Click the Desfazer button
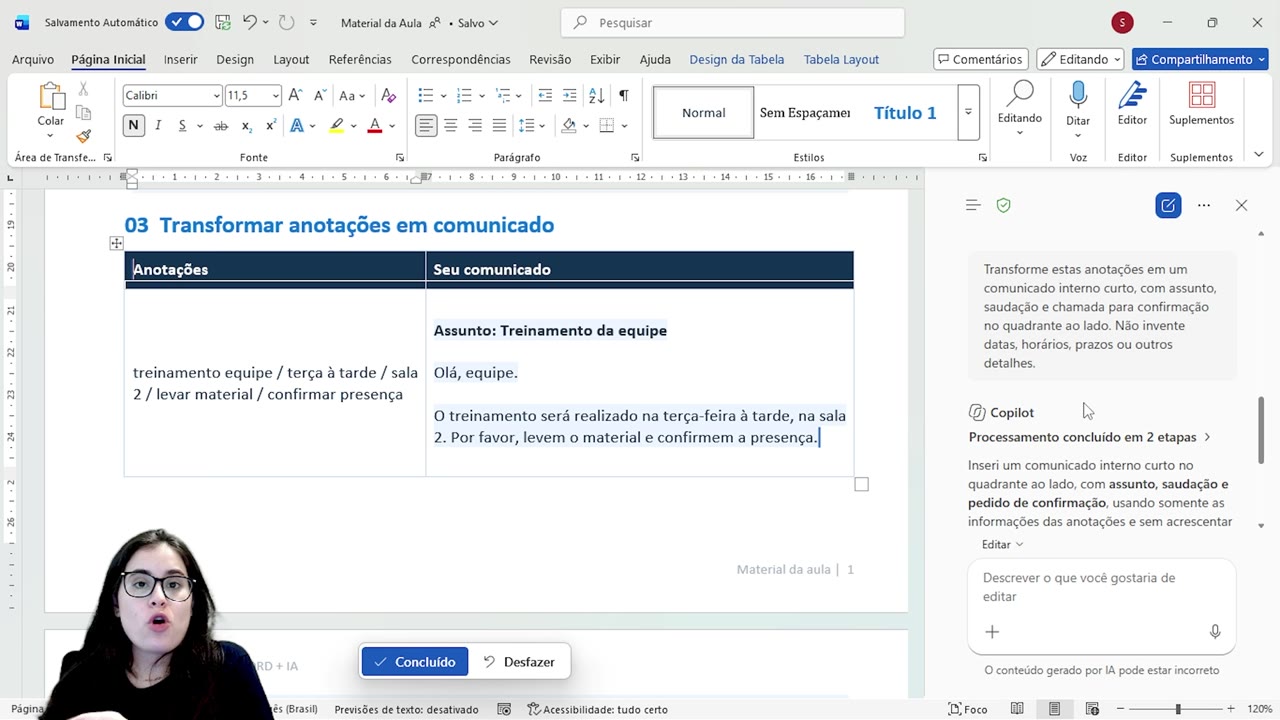This screenshot has width=1280, height=720. click(518, 662)
